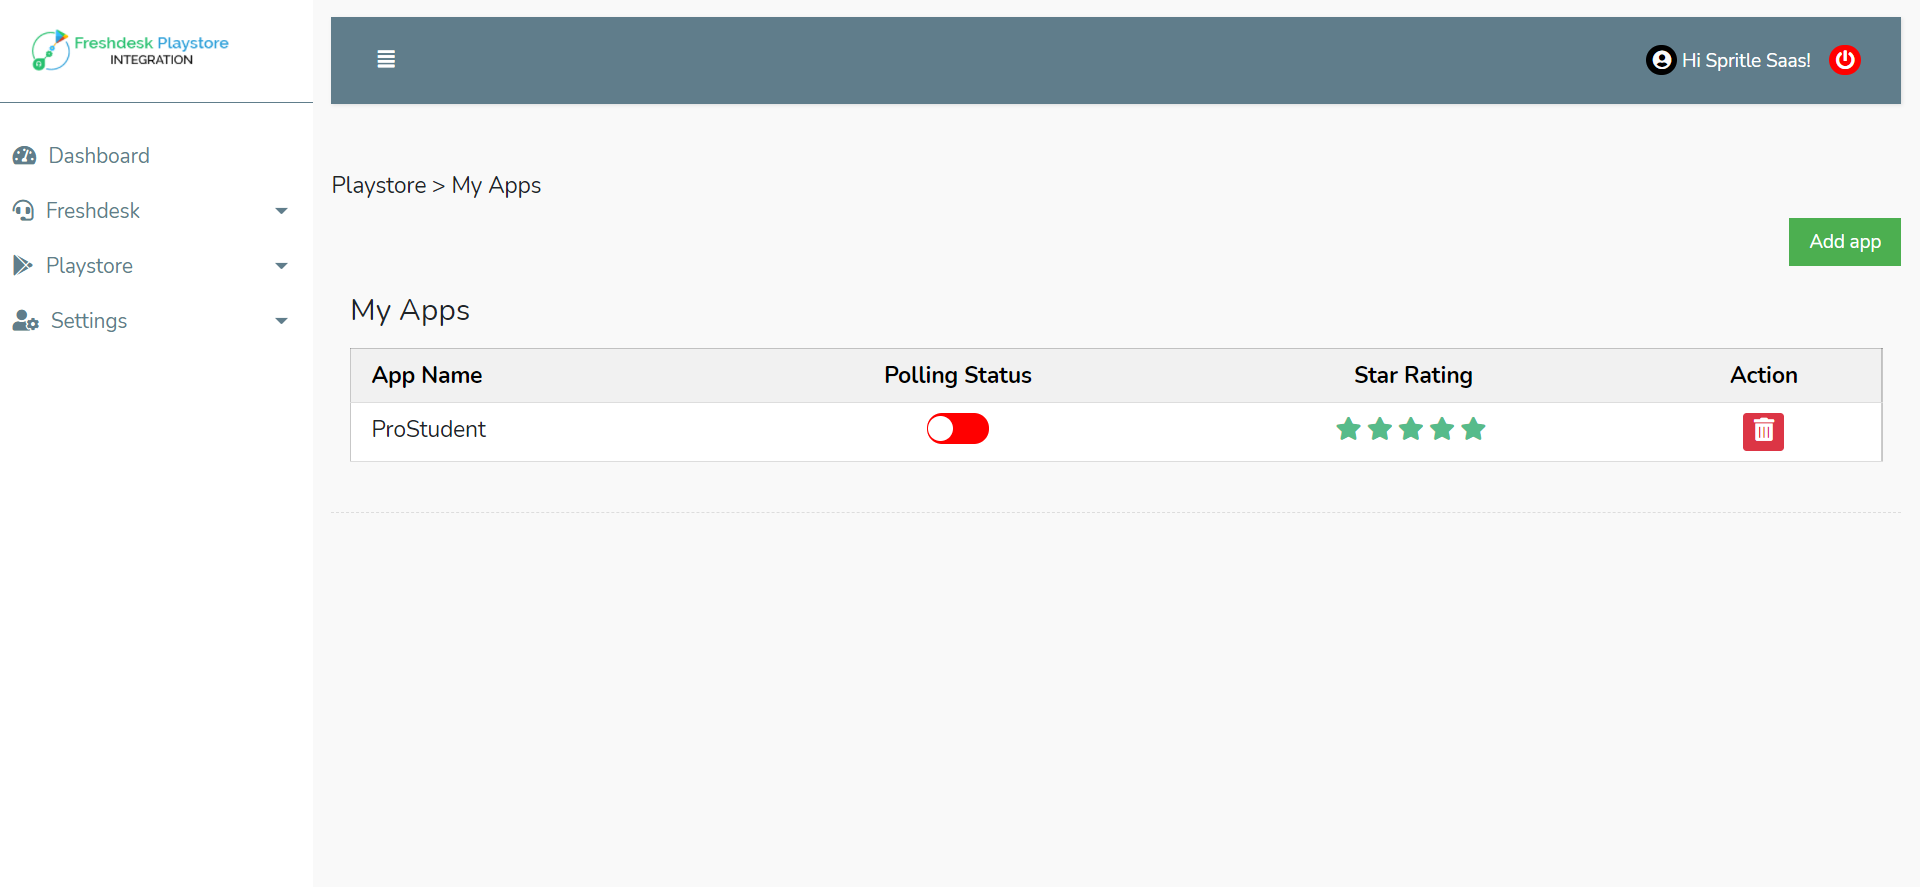The image size is (1920, 887).
Task: Click the Freshdesk headset icon
Action: (23, 211)
